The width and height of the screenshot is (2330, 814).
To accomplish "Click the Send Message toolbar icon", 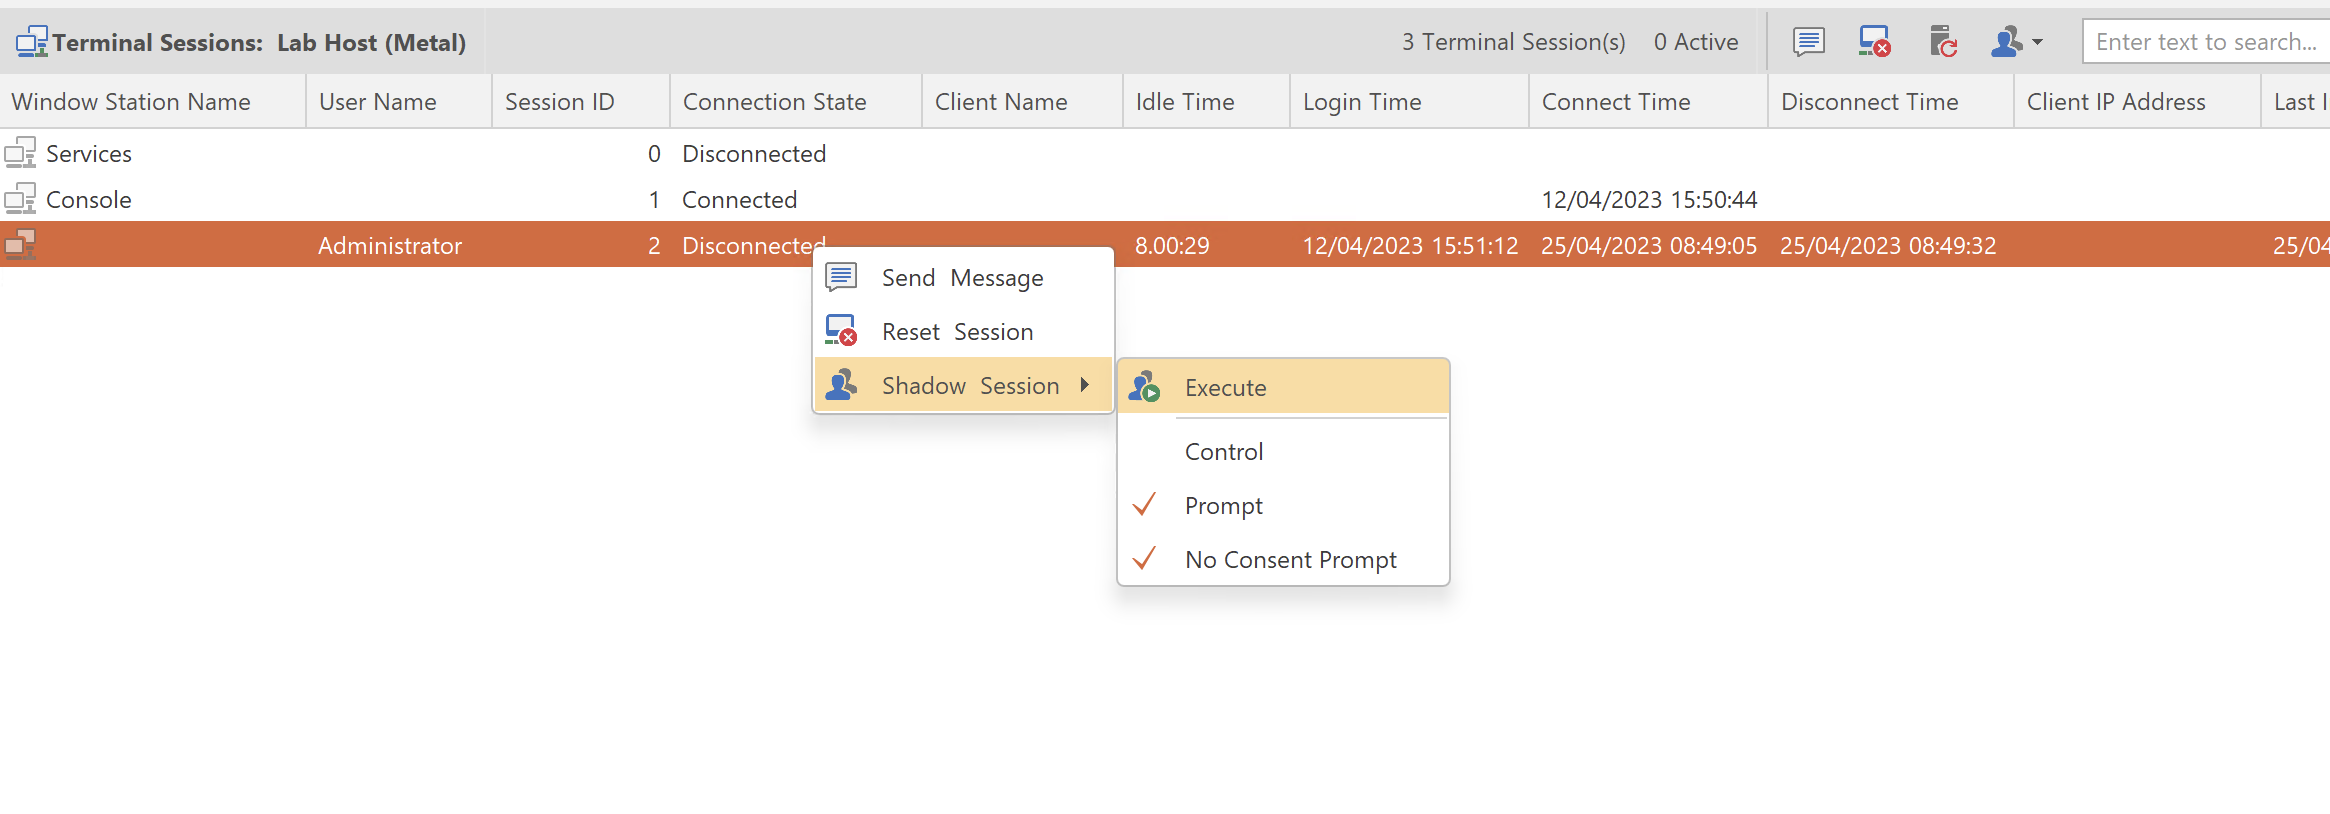I will click(1808, 42).
